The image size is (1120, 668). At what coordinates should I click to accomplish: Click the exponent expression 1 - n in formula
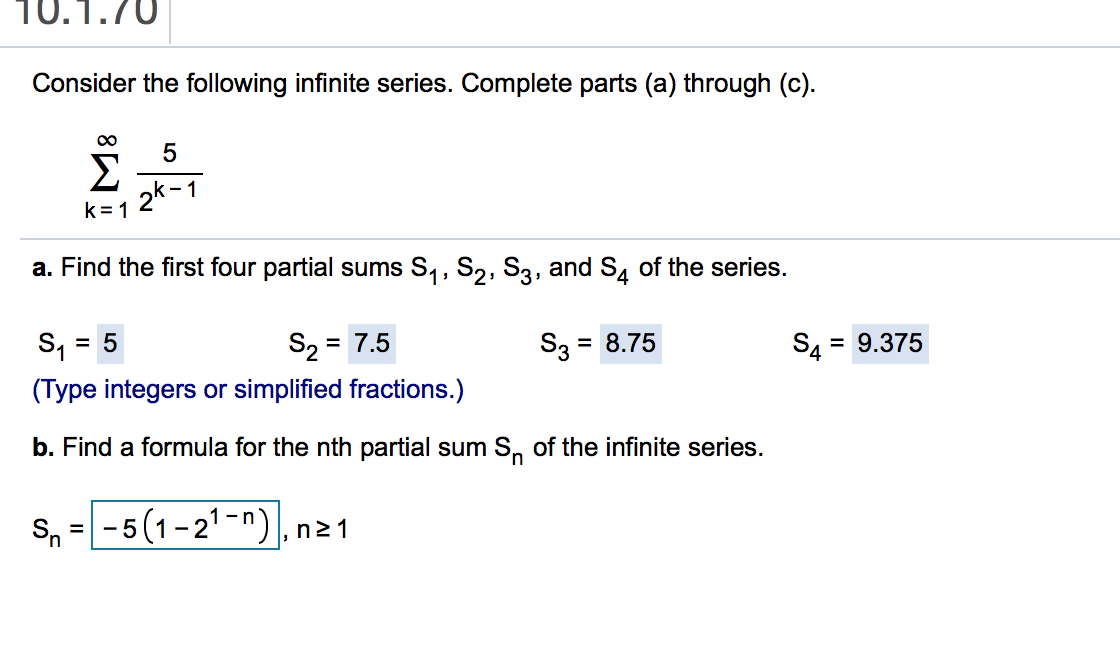pos(232,514)
